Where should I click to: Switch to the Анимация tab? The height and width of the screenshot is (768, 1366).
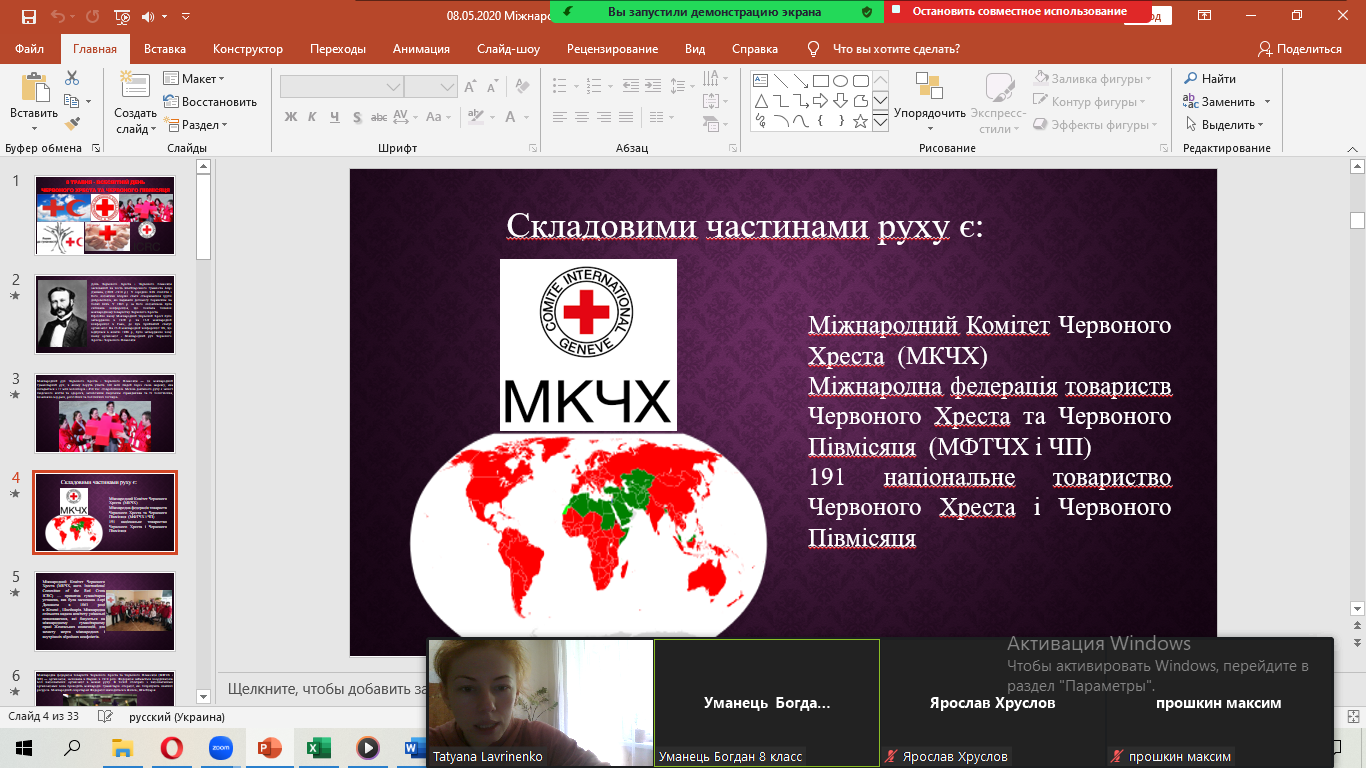(x=420, y=49)
